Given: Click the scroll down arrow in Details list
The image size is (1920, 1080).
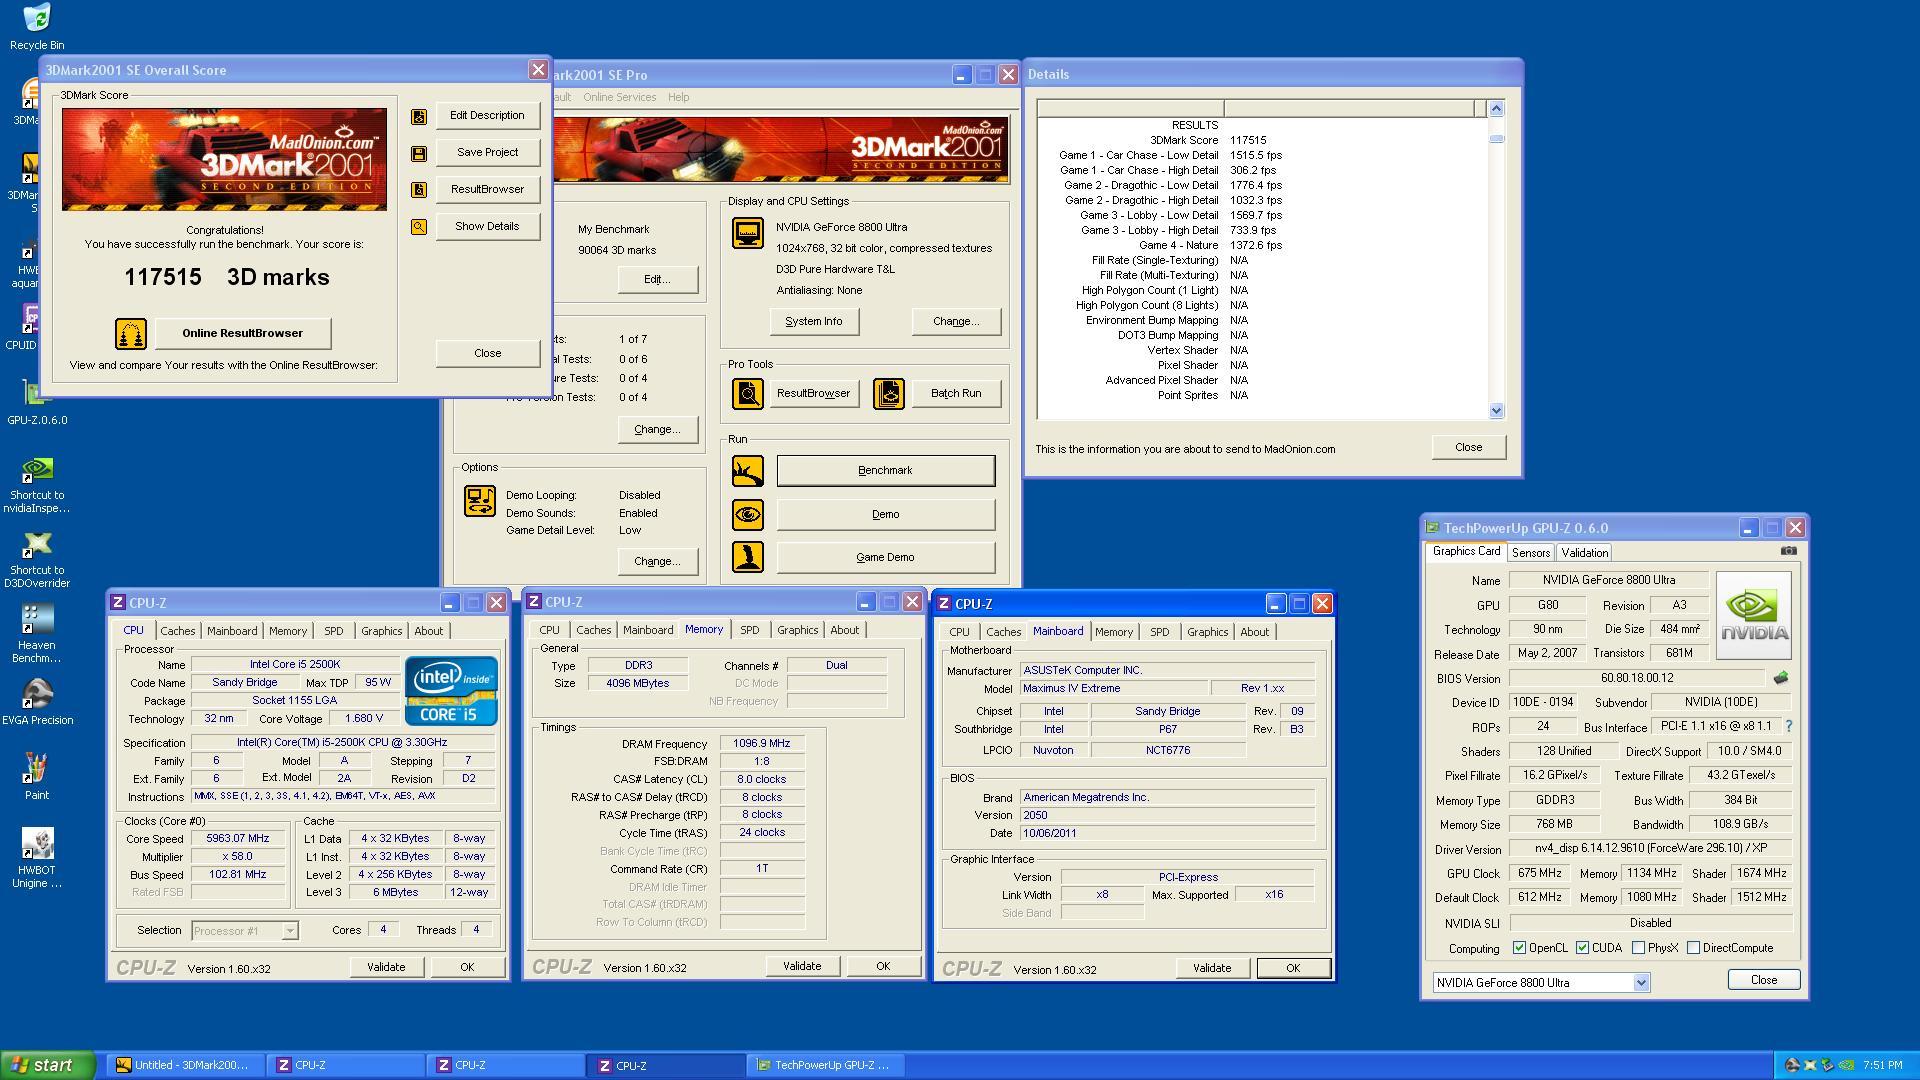Looking at the screenshot, I should tap(1496, 410).
